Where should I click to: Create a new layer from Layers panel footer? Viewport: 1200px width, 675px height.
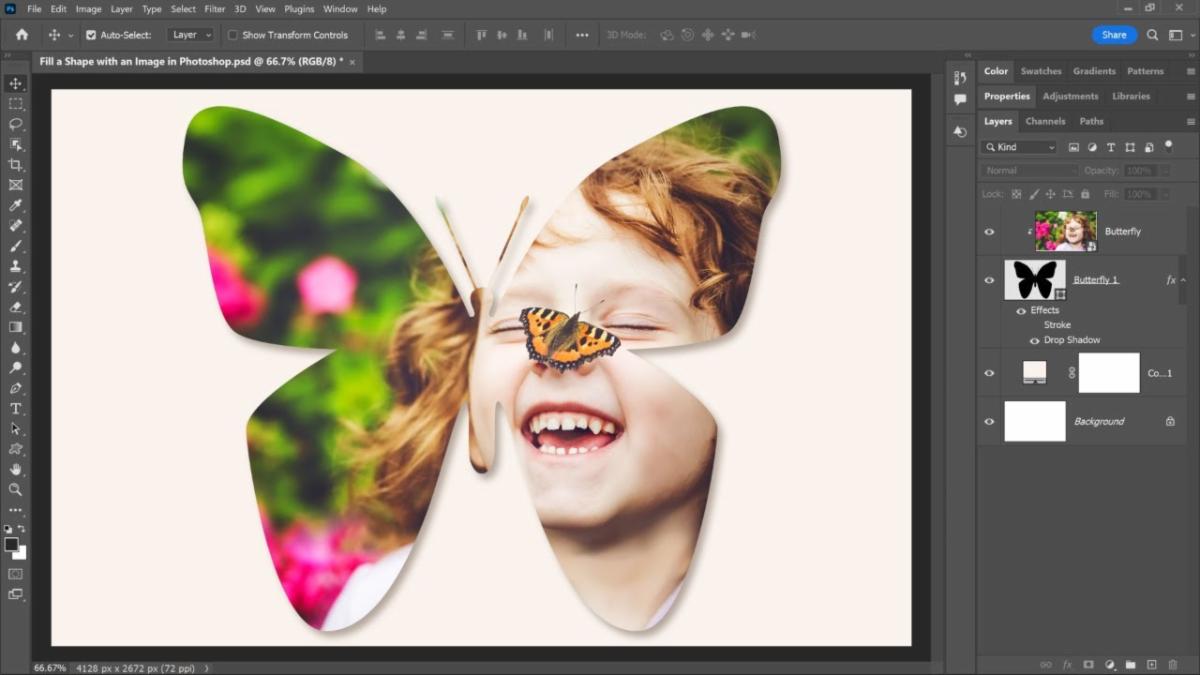(1151, 664)
